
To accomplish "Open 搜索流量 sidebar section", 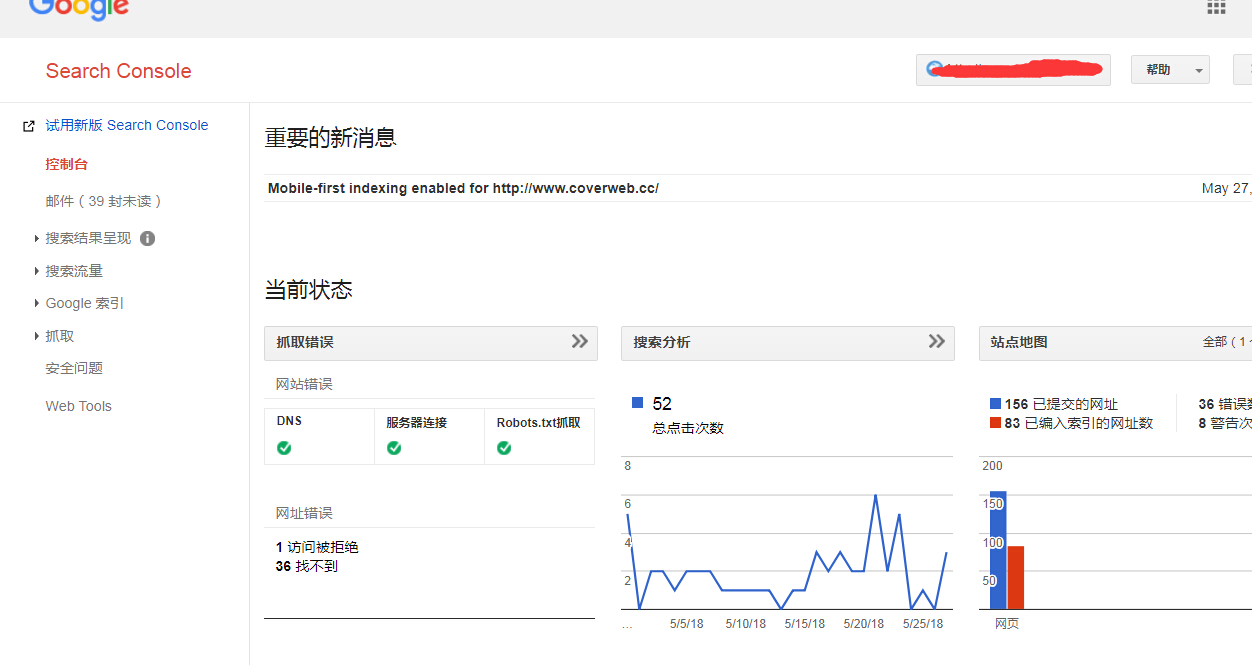I will 74,271.
